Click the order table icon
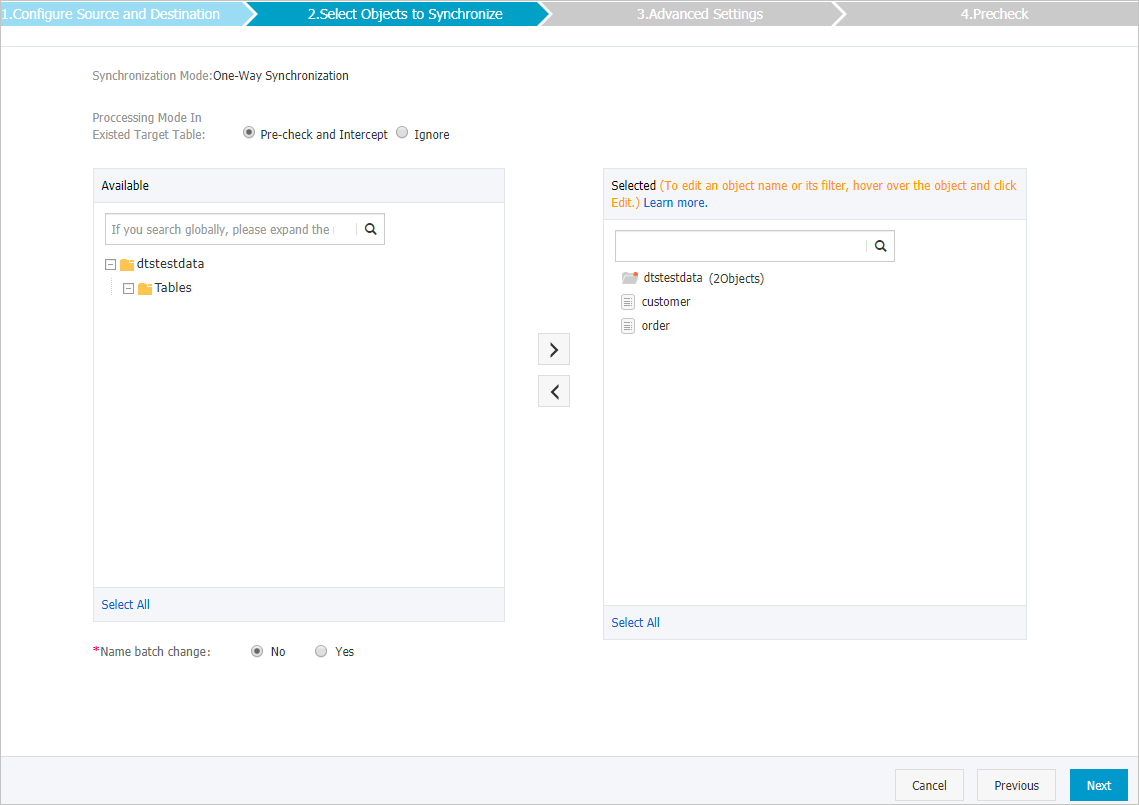This screenshot has width=1139, height=805. [x=628, y=325]
